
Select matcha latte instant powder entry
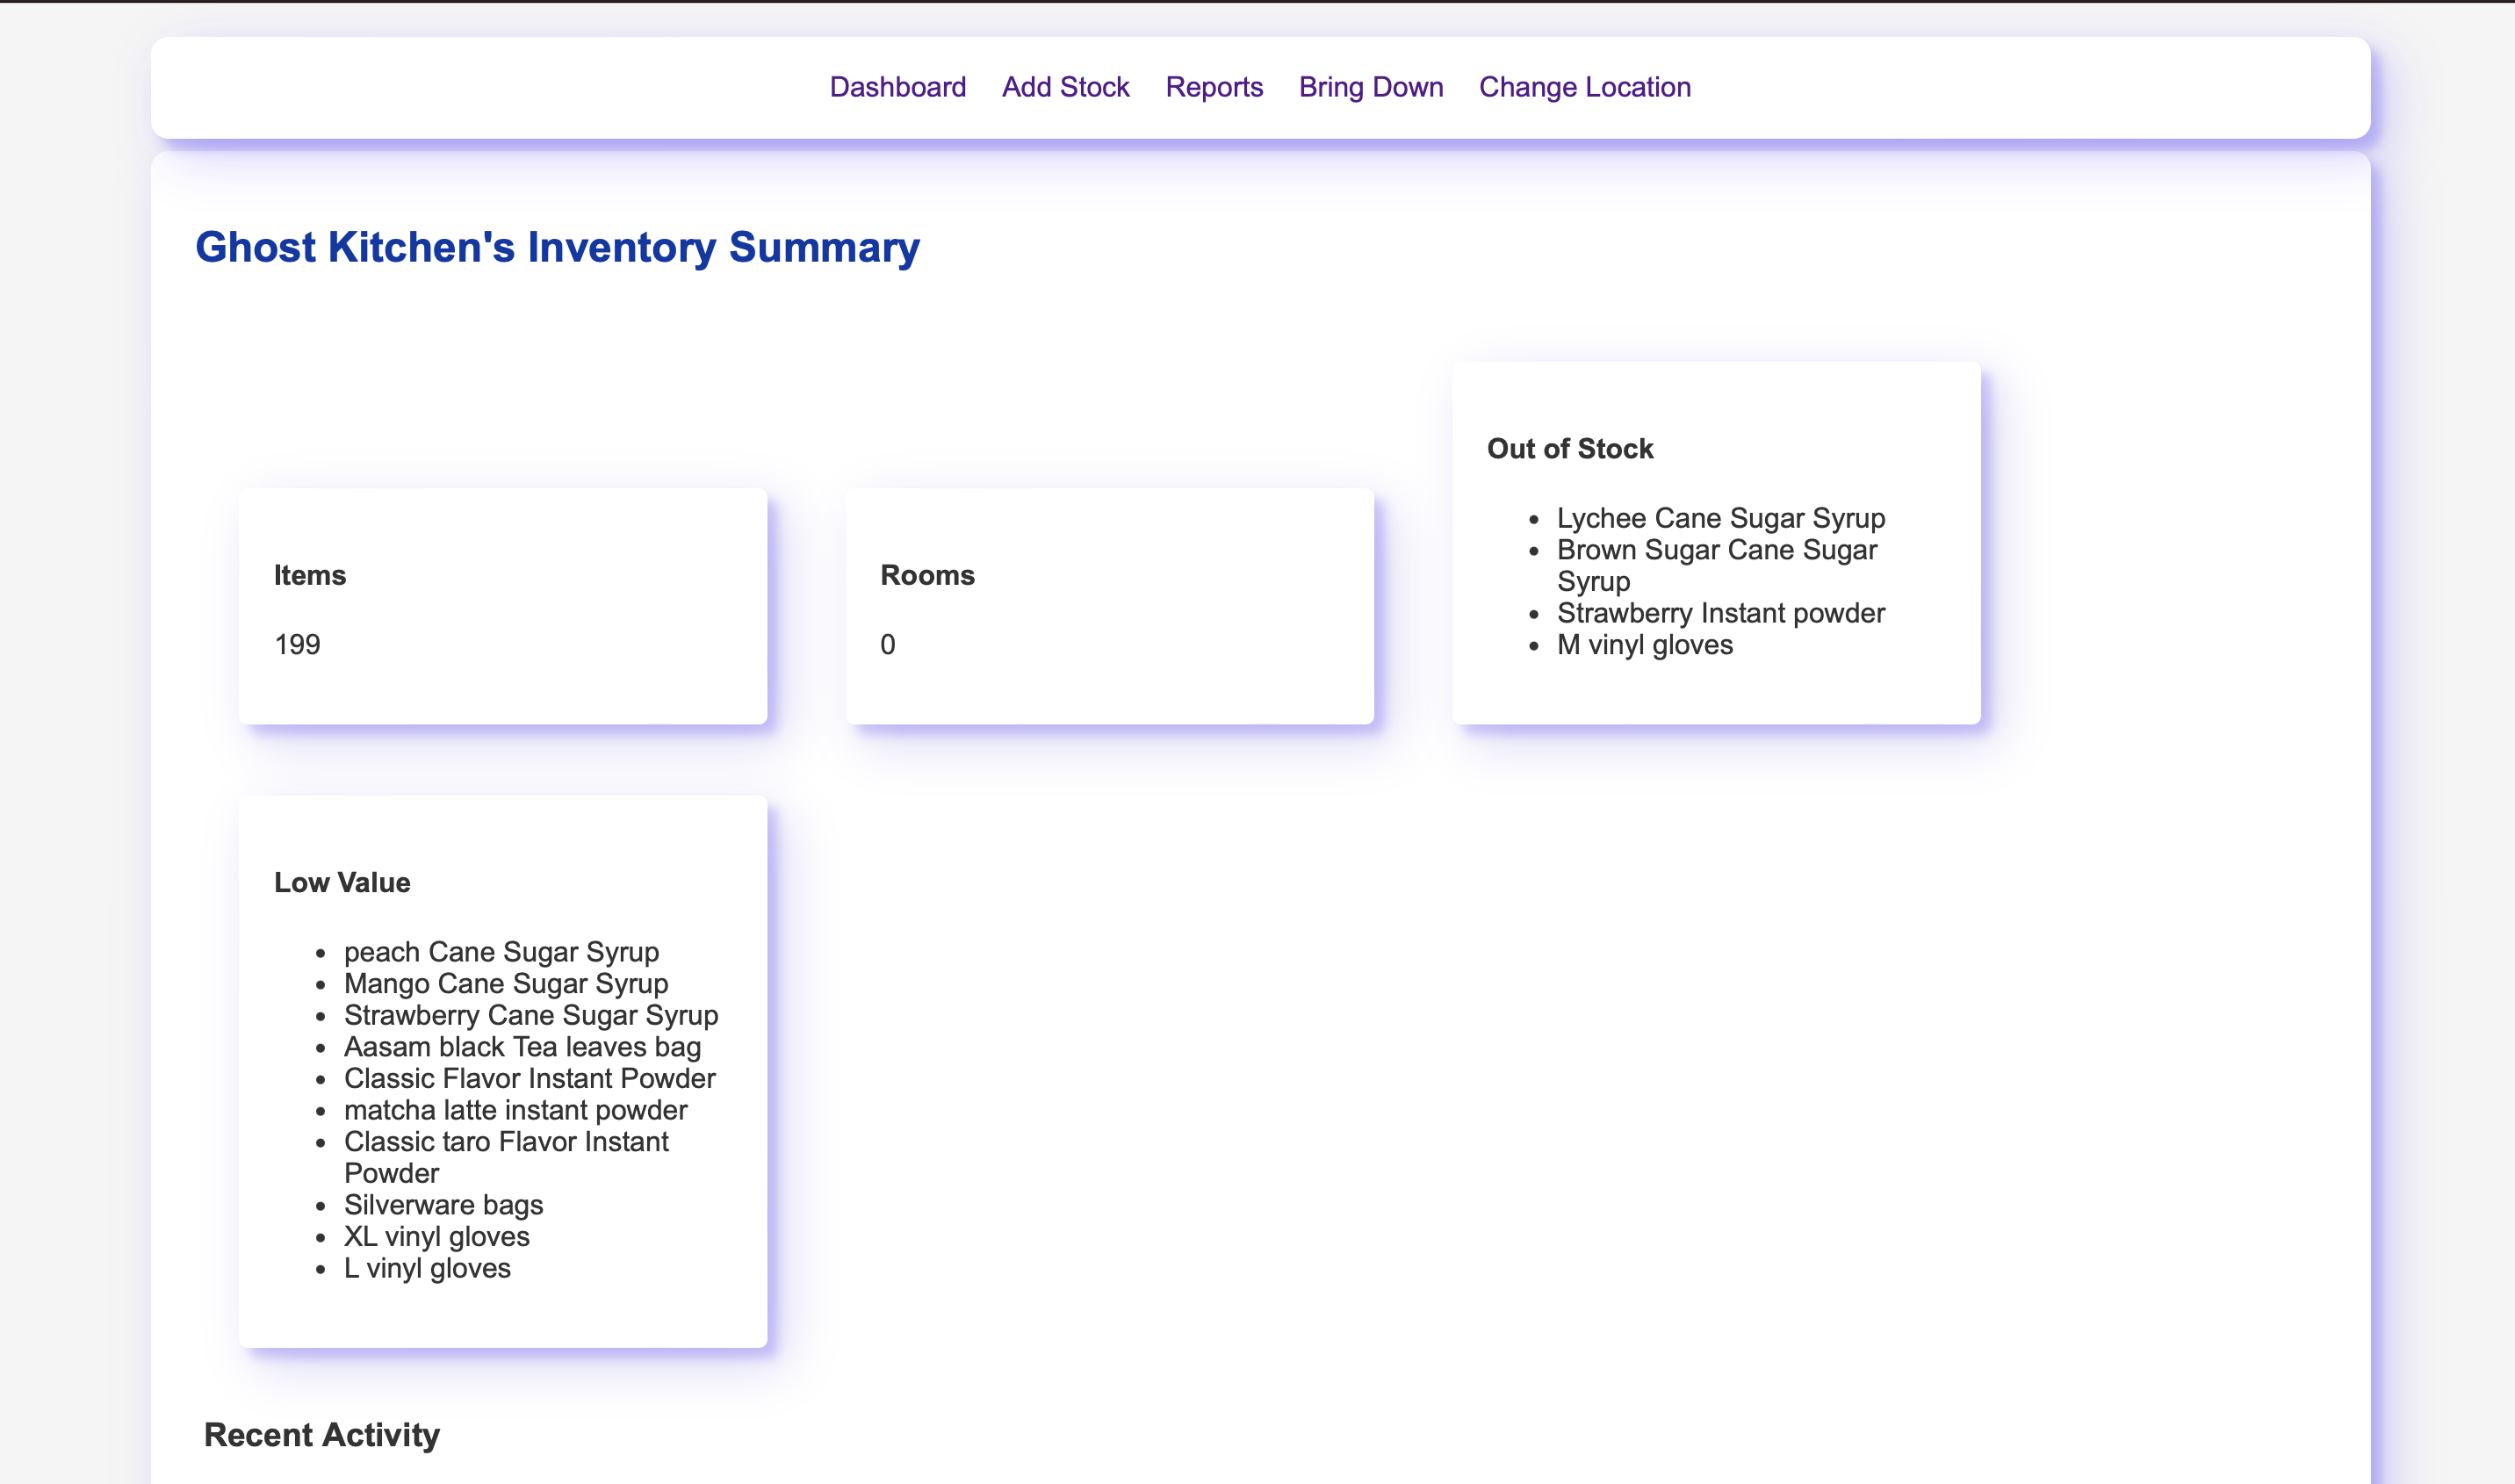pos(515,1110)
